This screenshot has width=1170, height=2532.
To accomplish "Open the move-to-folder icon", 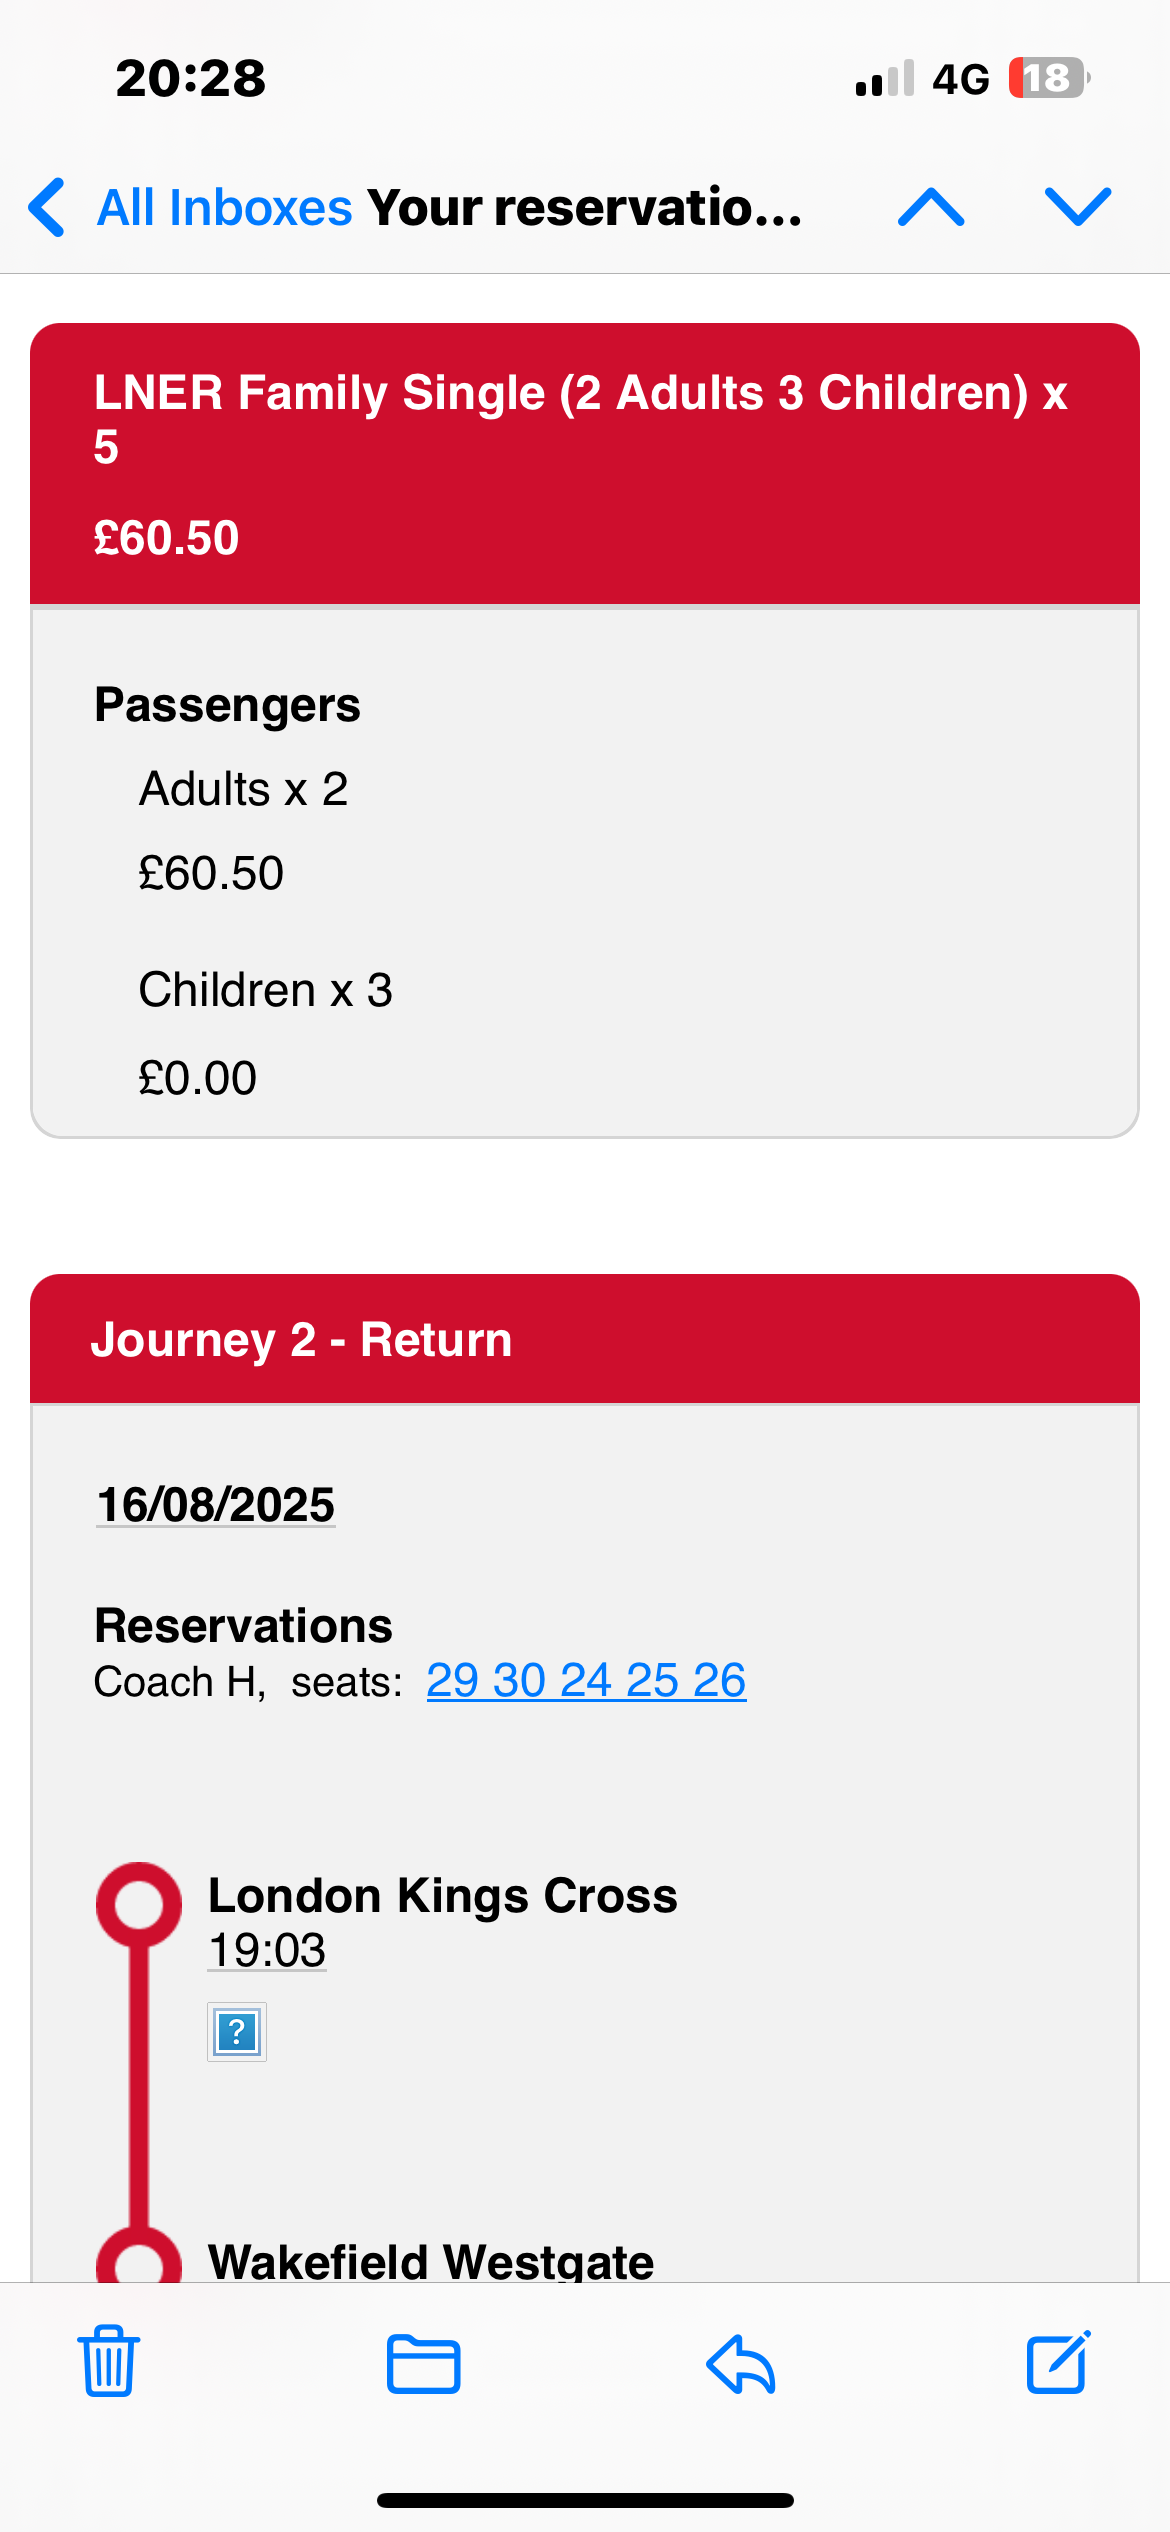I will pyautogui.click(x=423, y=2364).
